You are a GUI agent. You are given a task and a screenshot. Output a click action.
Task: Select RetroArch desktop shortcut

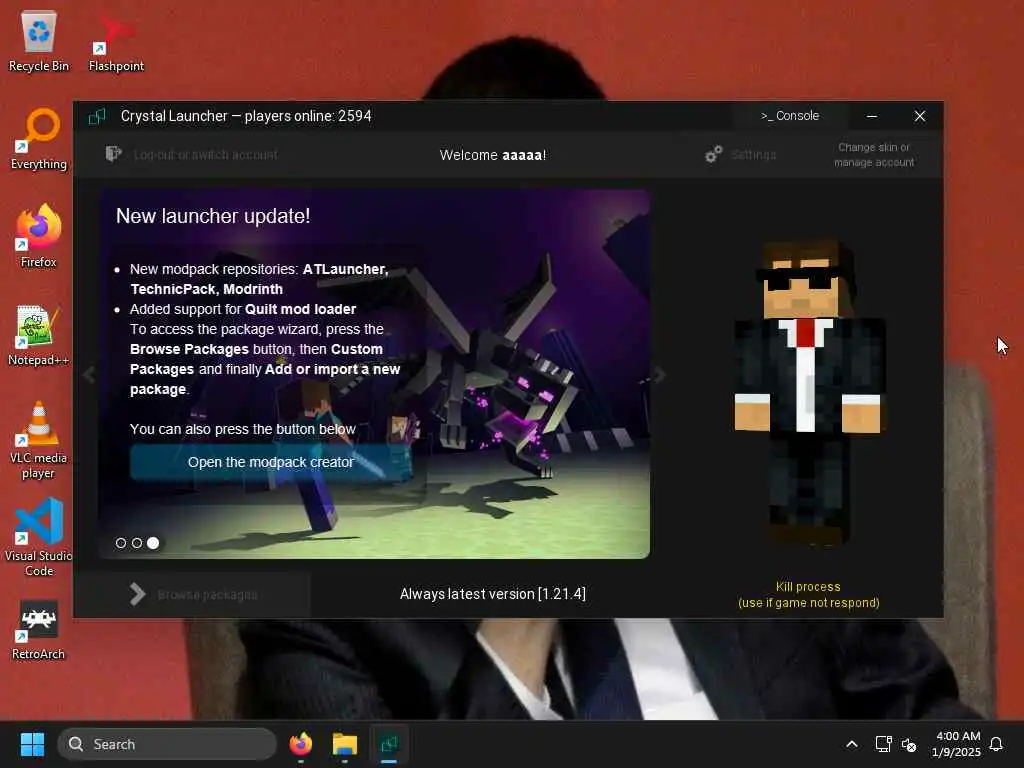pyautogui.click(x=39, y=631)
